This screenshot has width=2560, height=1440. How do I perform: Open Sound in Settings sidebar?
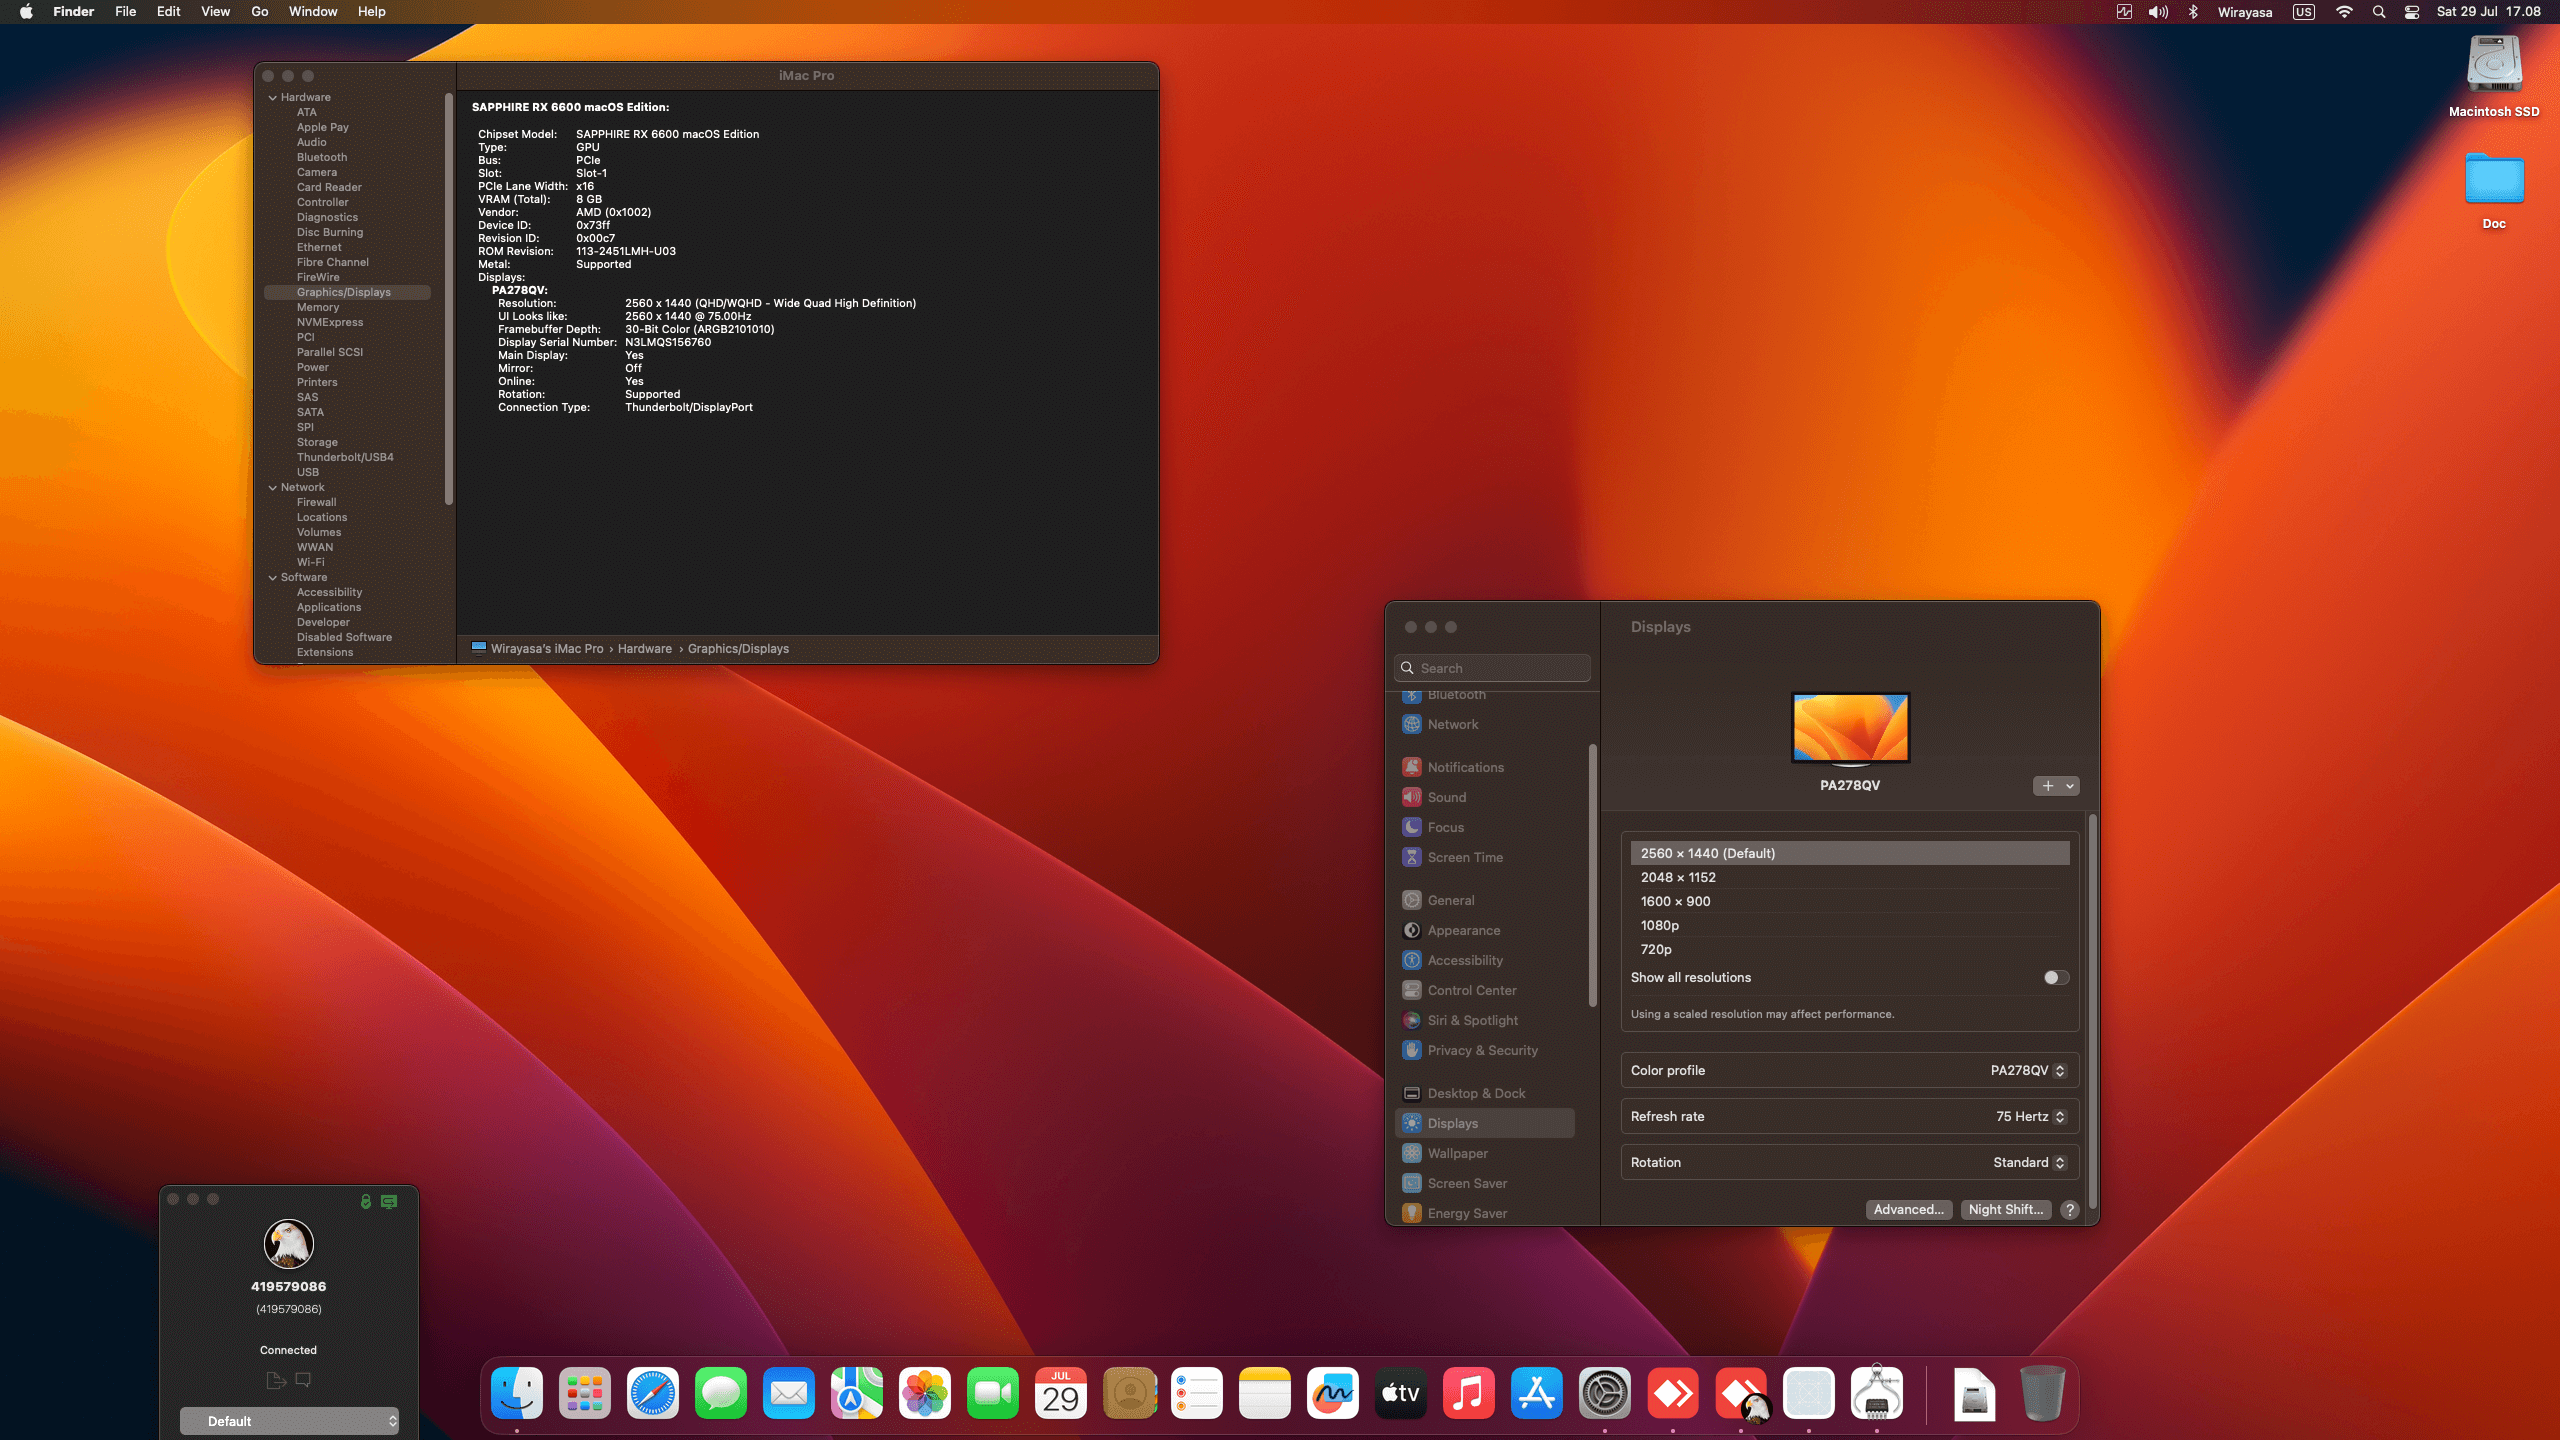pyautogui.click(x=1485, y=797)
